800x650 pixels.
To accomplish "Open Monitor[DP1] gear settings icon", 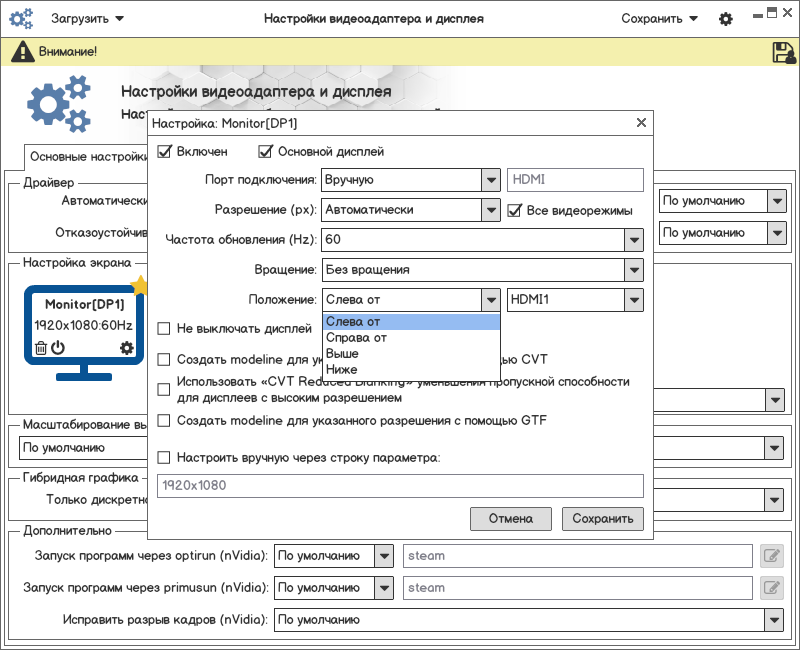I will click(126, 348).
